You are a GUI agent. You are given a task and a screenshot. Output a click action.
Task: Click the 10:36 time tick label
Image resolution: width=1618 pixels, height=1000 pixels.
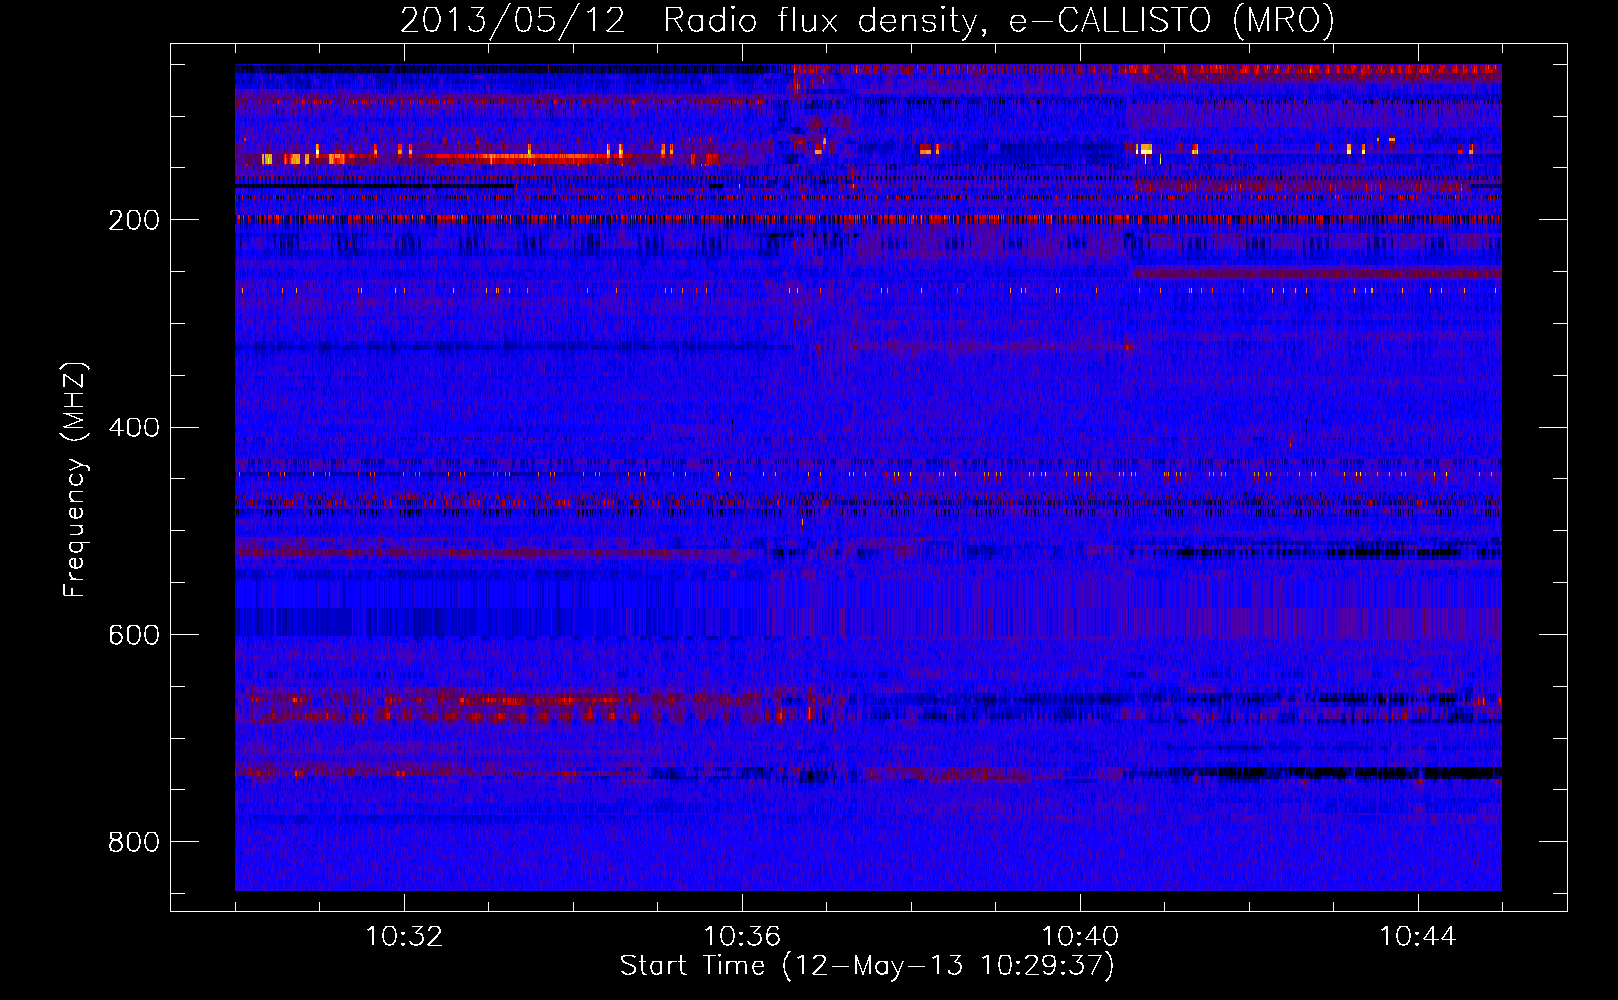(742, 937)
